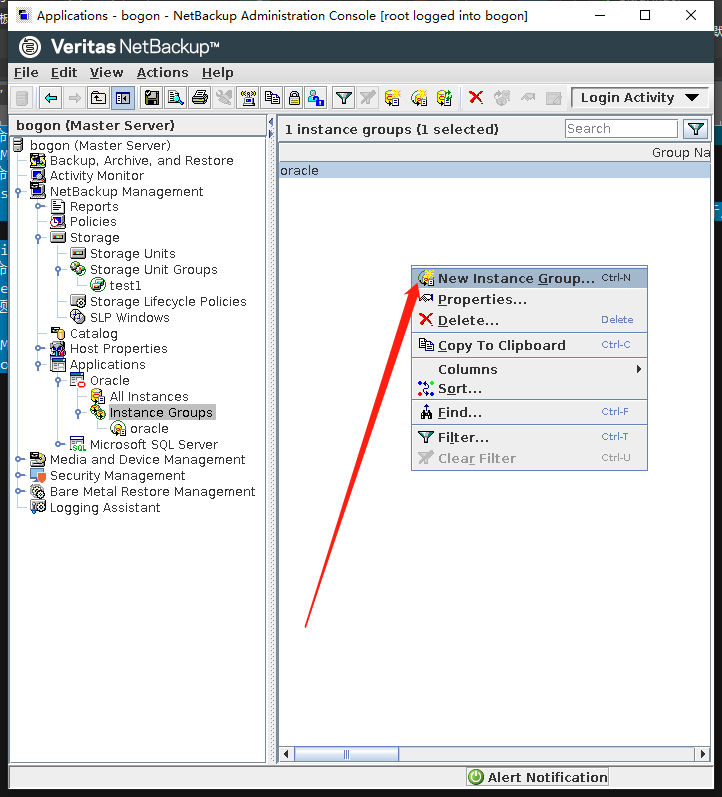Click the user with key icon
Screen dimensions: 722x797
tap(316, 98)
